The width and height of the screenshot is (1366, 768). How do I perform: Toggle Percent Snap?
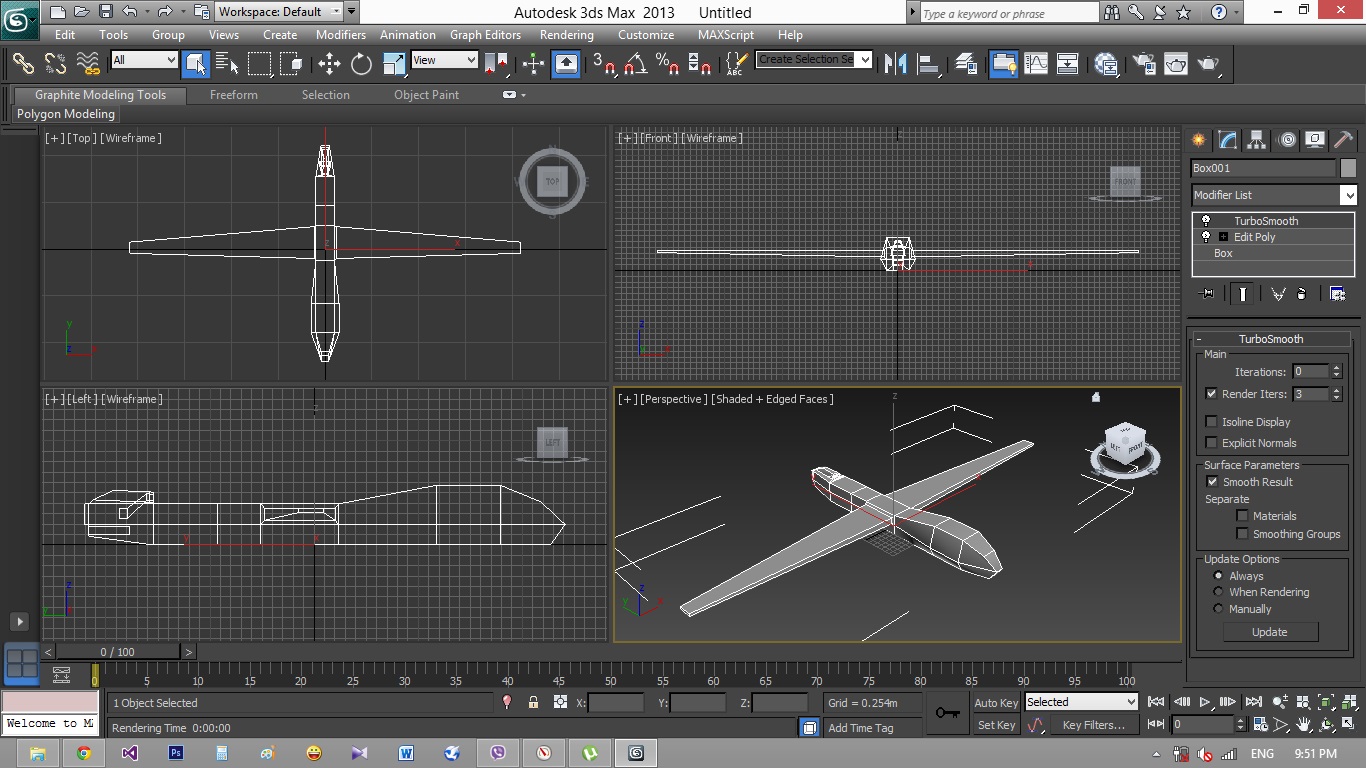point(667,63)
